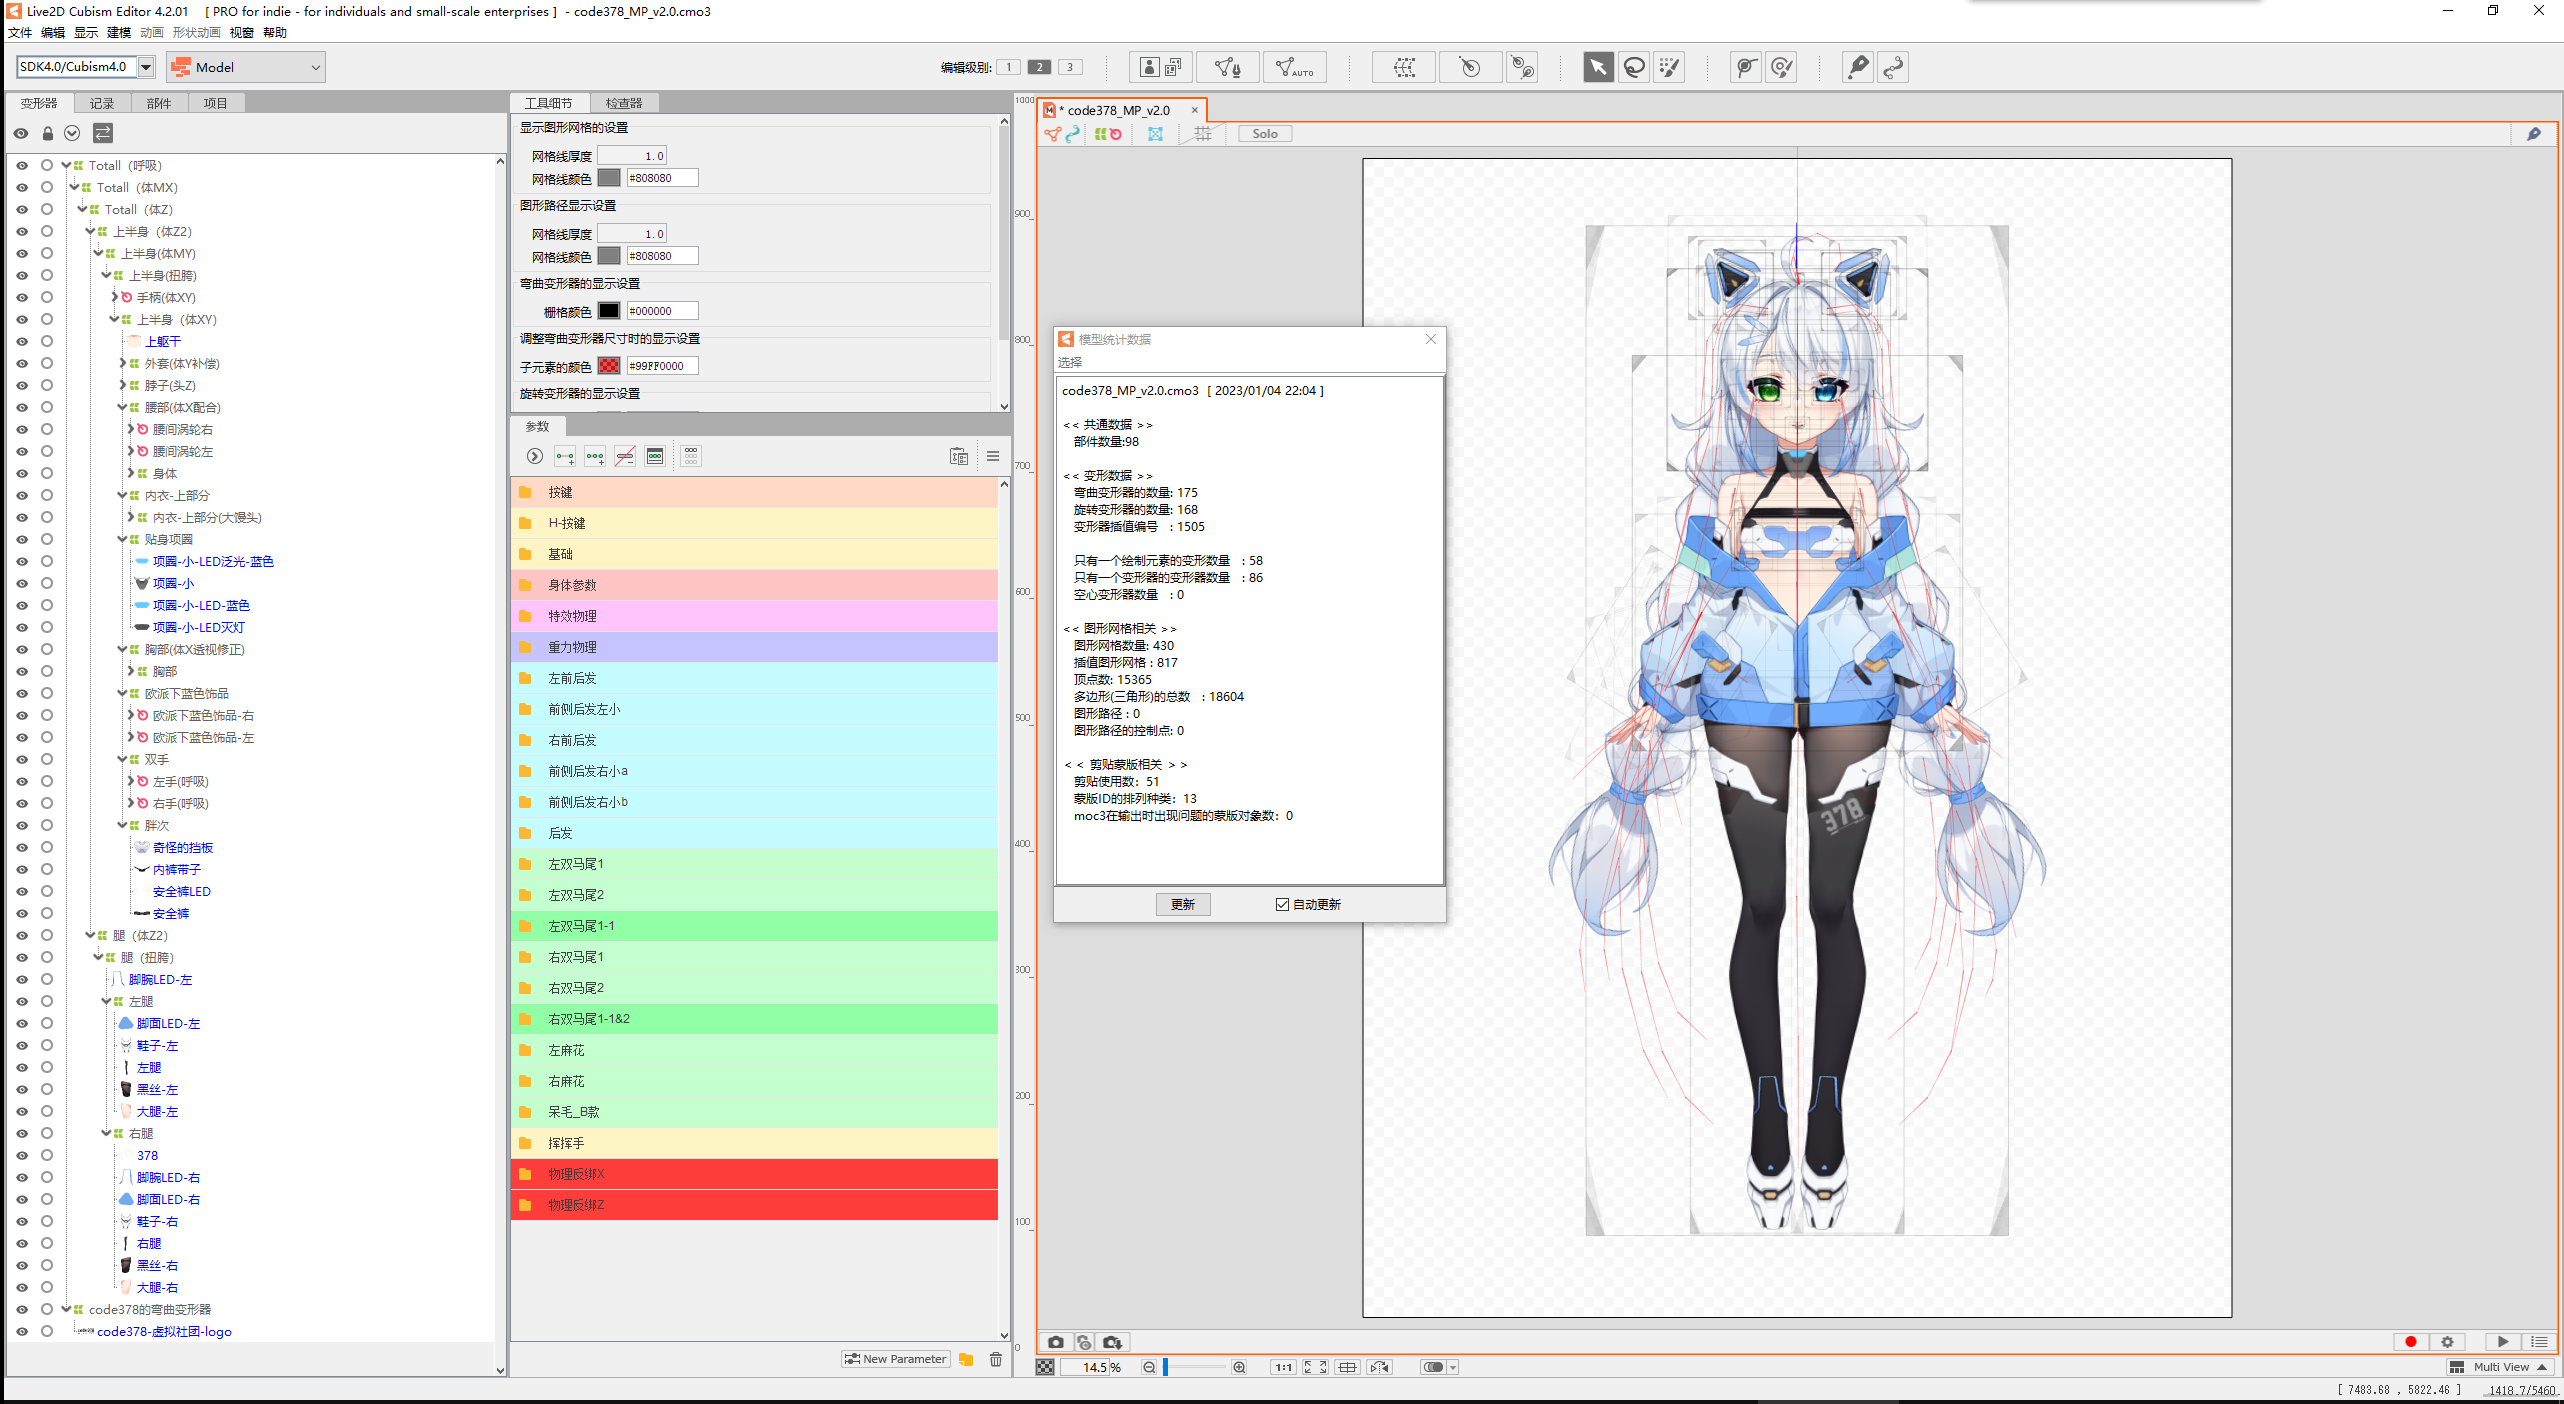
Task: Take a canvas snapshot with camera icon
Action: 1056,1342
